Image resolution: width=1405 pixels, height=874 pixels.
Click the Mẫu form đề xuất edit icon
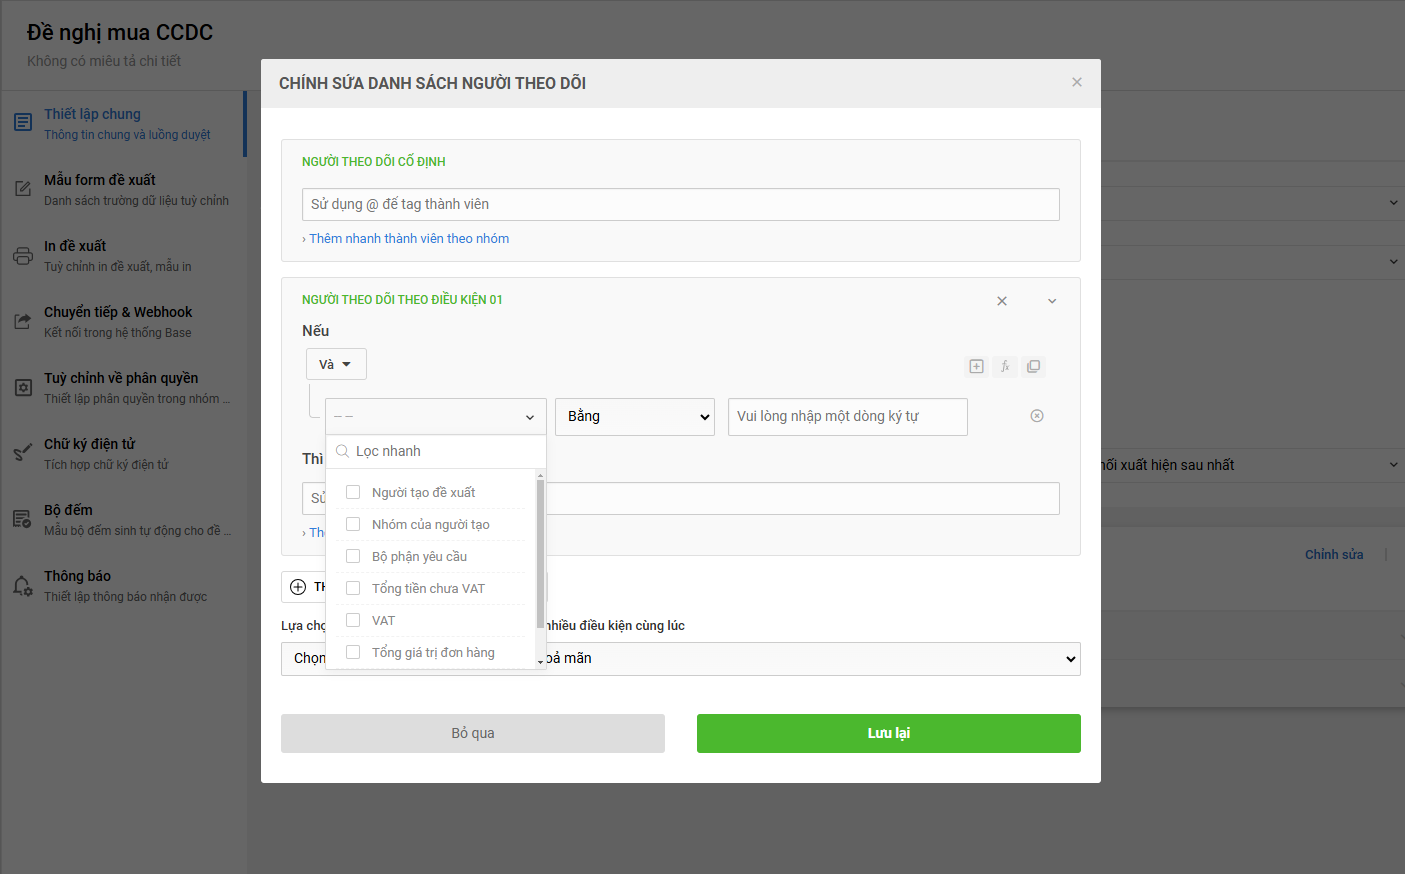(23, 189)
